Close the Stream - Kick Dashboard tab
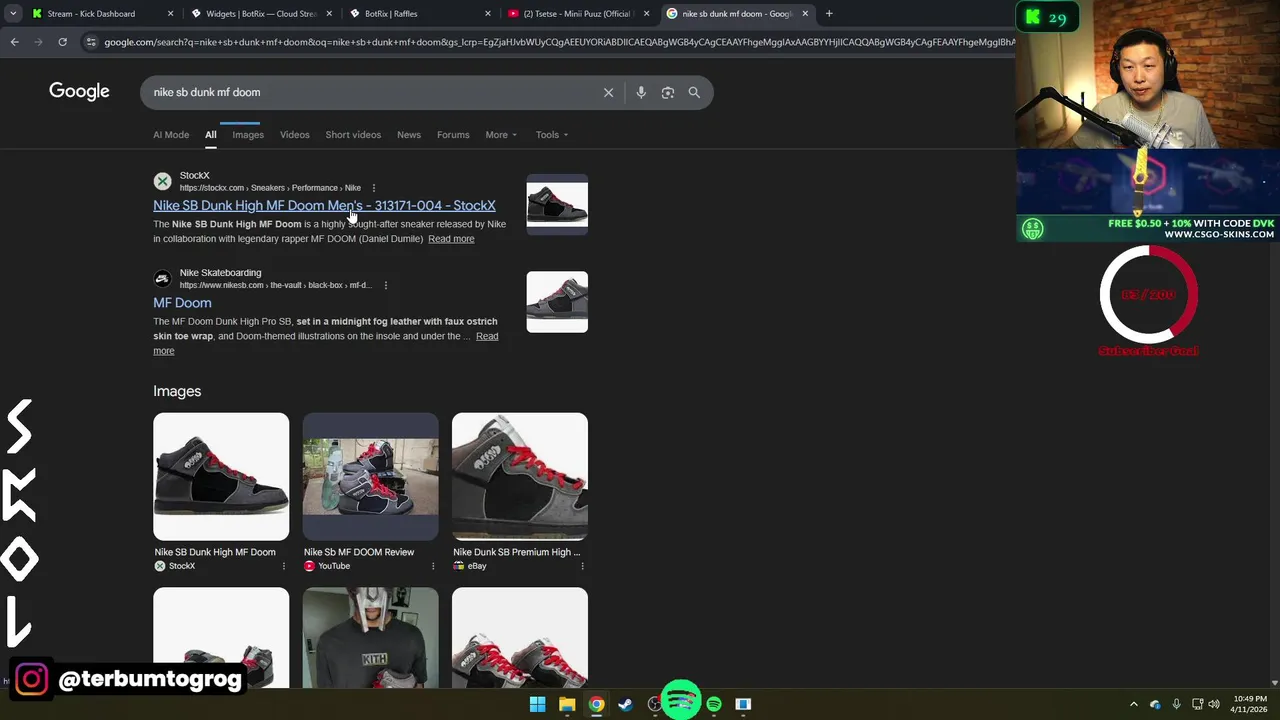1280x720 pixels. (x=170, y=14)
